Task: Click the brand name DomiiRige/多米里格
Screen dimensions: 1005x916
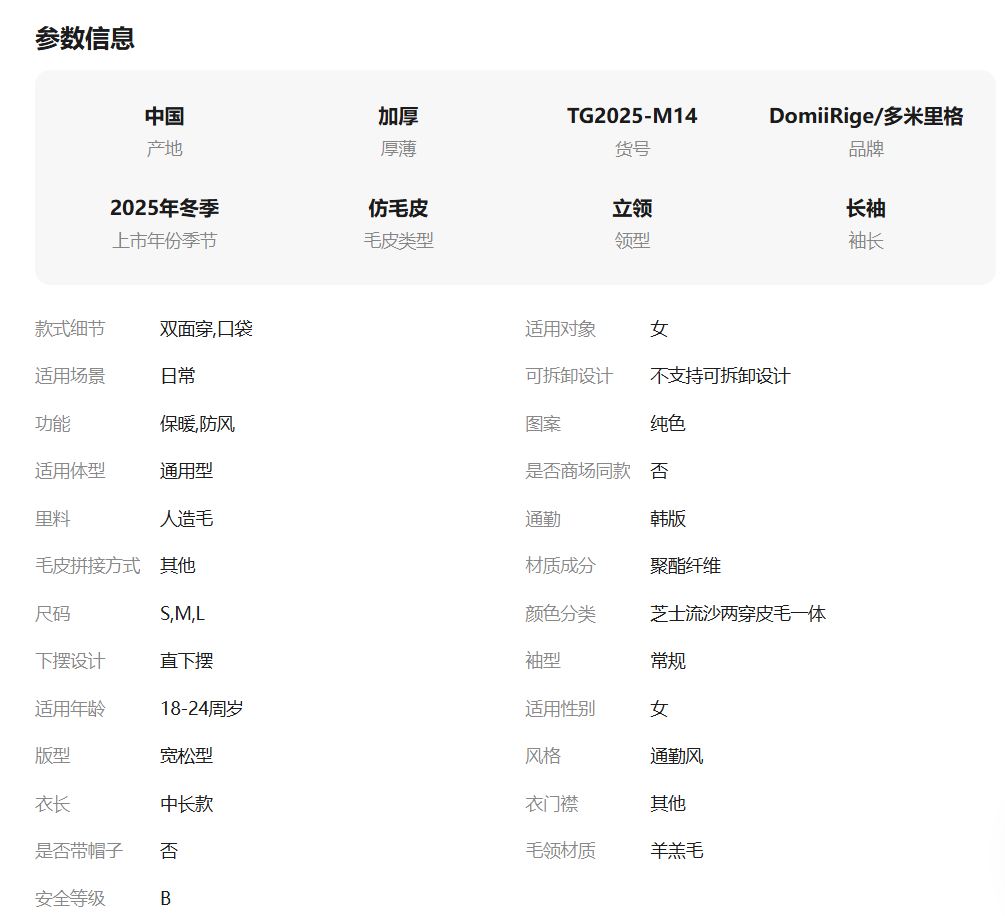Action: pos(865,116)
